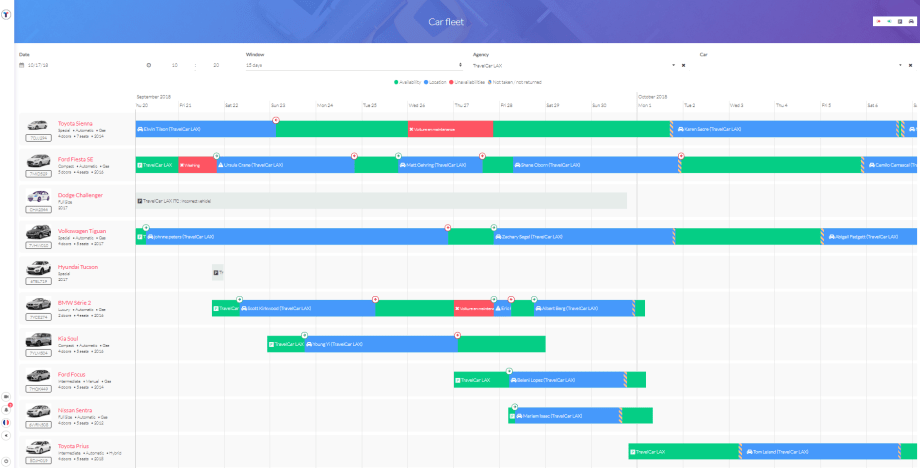920x468 pixels.
Task: Select the Johnne Peters rental bar
Action: (297, 236)
